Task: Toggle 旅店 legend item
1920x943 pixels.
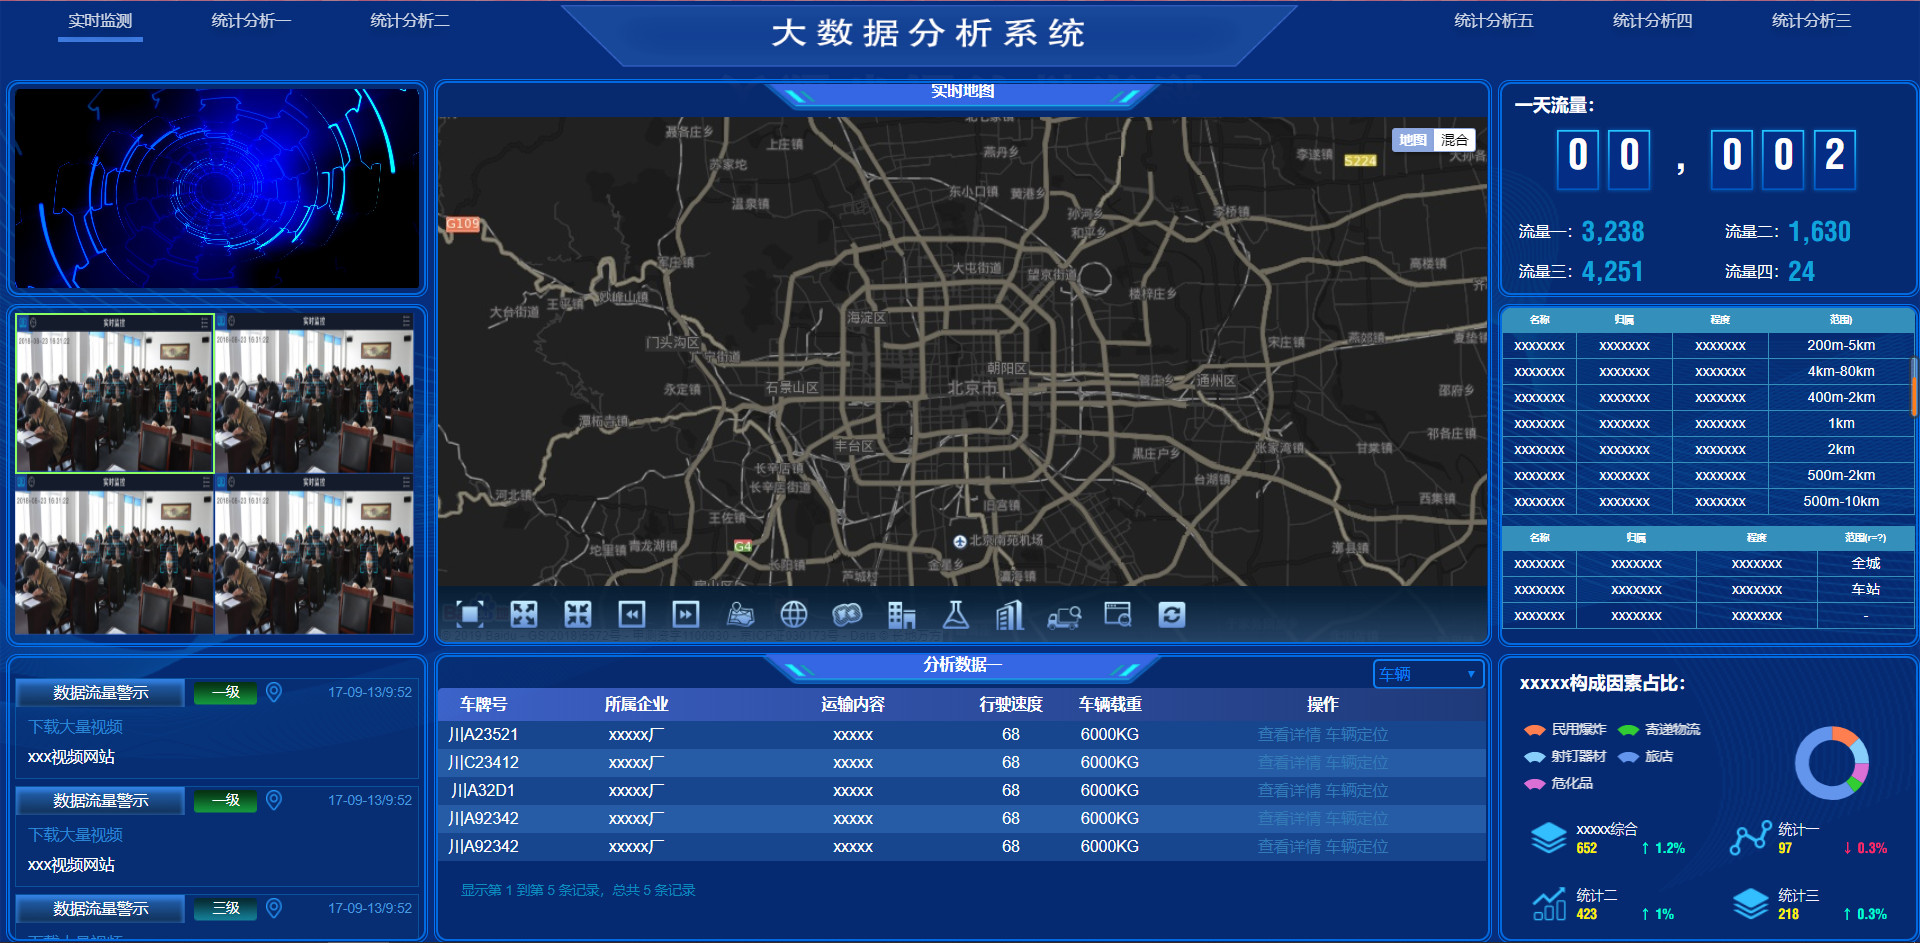Action: pyautogui.click(x=1646, y=756)
